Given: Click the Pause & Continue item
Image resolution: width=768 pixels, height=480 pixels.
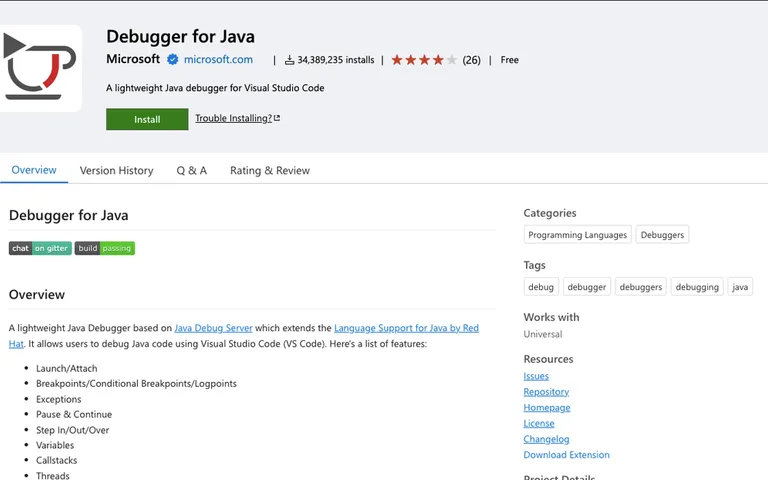Looking at the screenshot, I should pos(74,414).
